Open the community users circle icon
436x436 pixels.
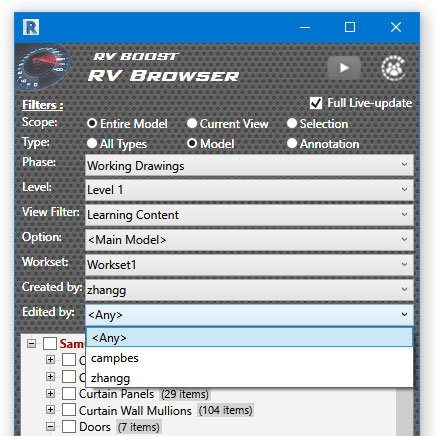tap(393, 68)
